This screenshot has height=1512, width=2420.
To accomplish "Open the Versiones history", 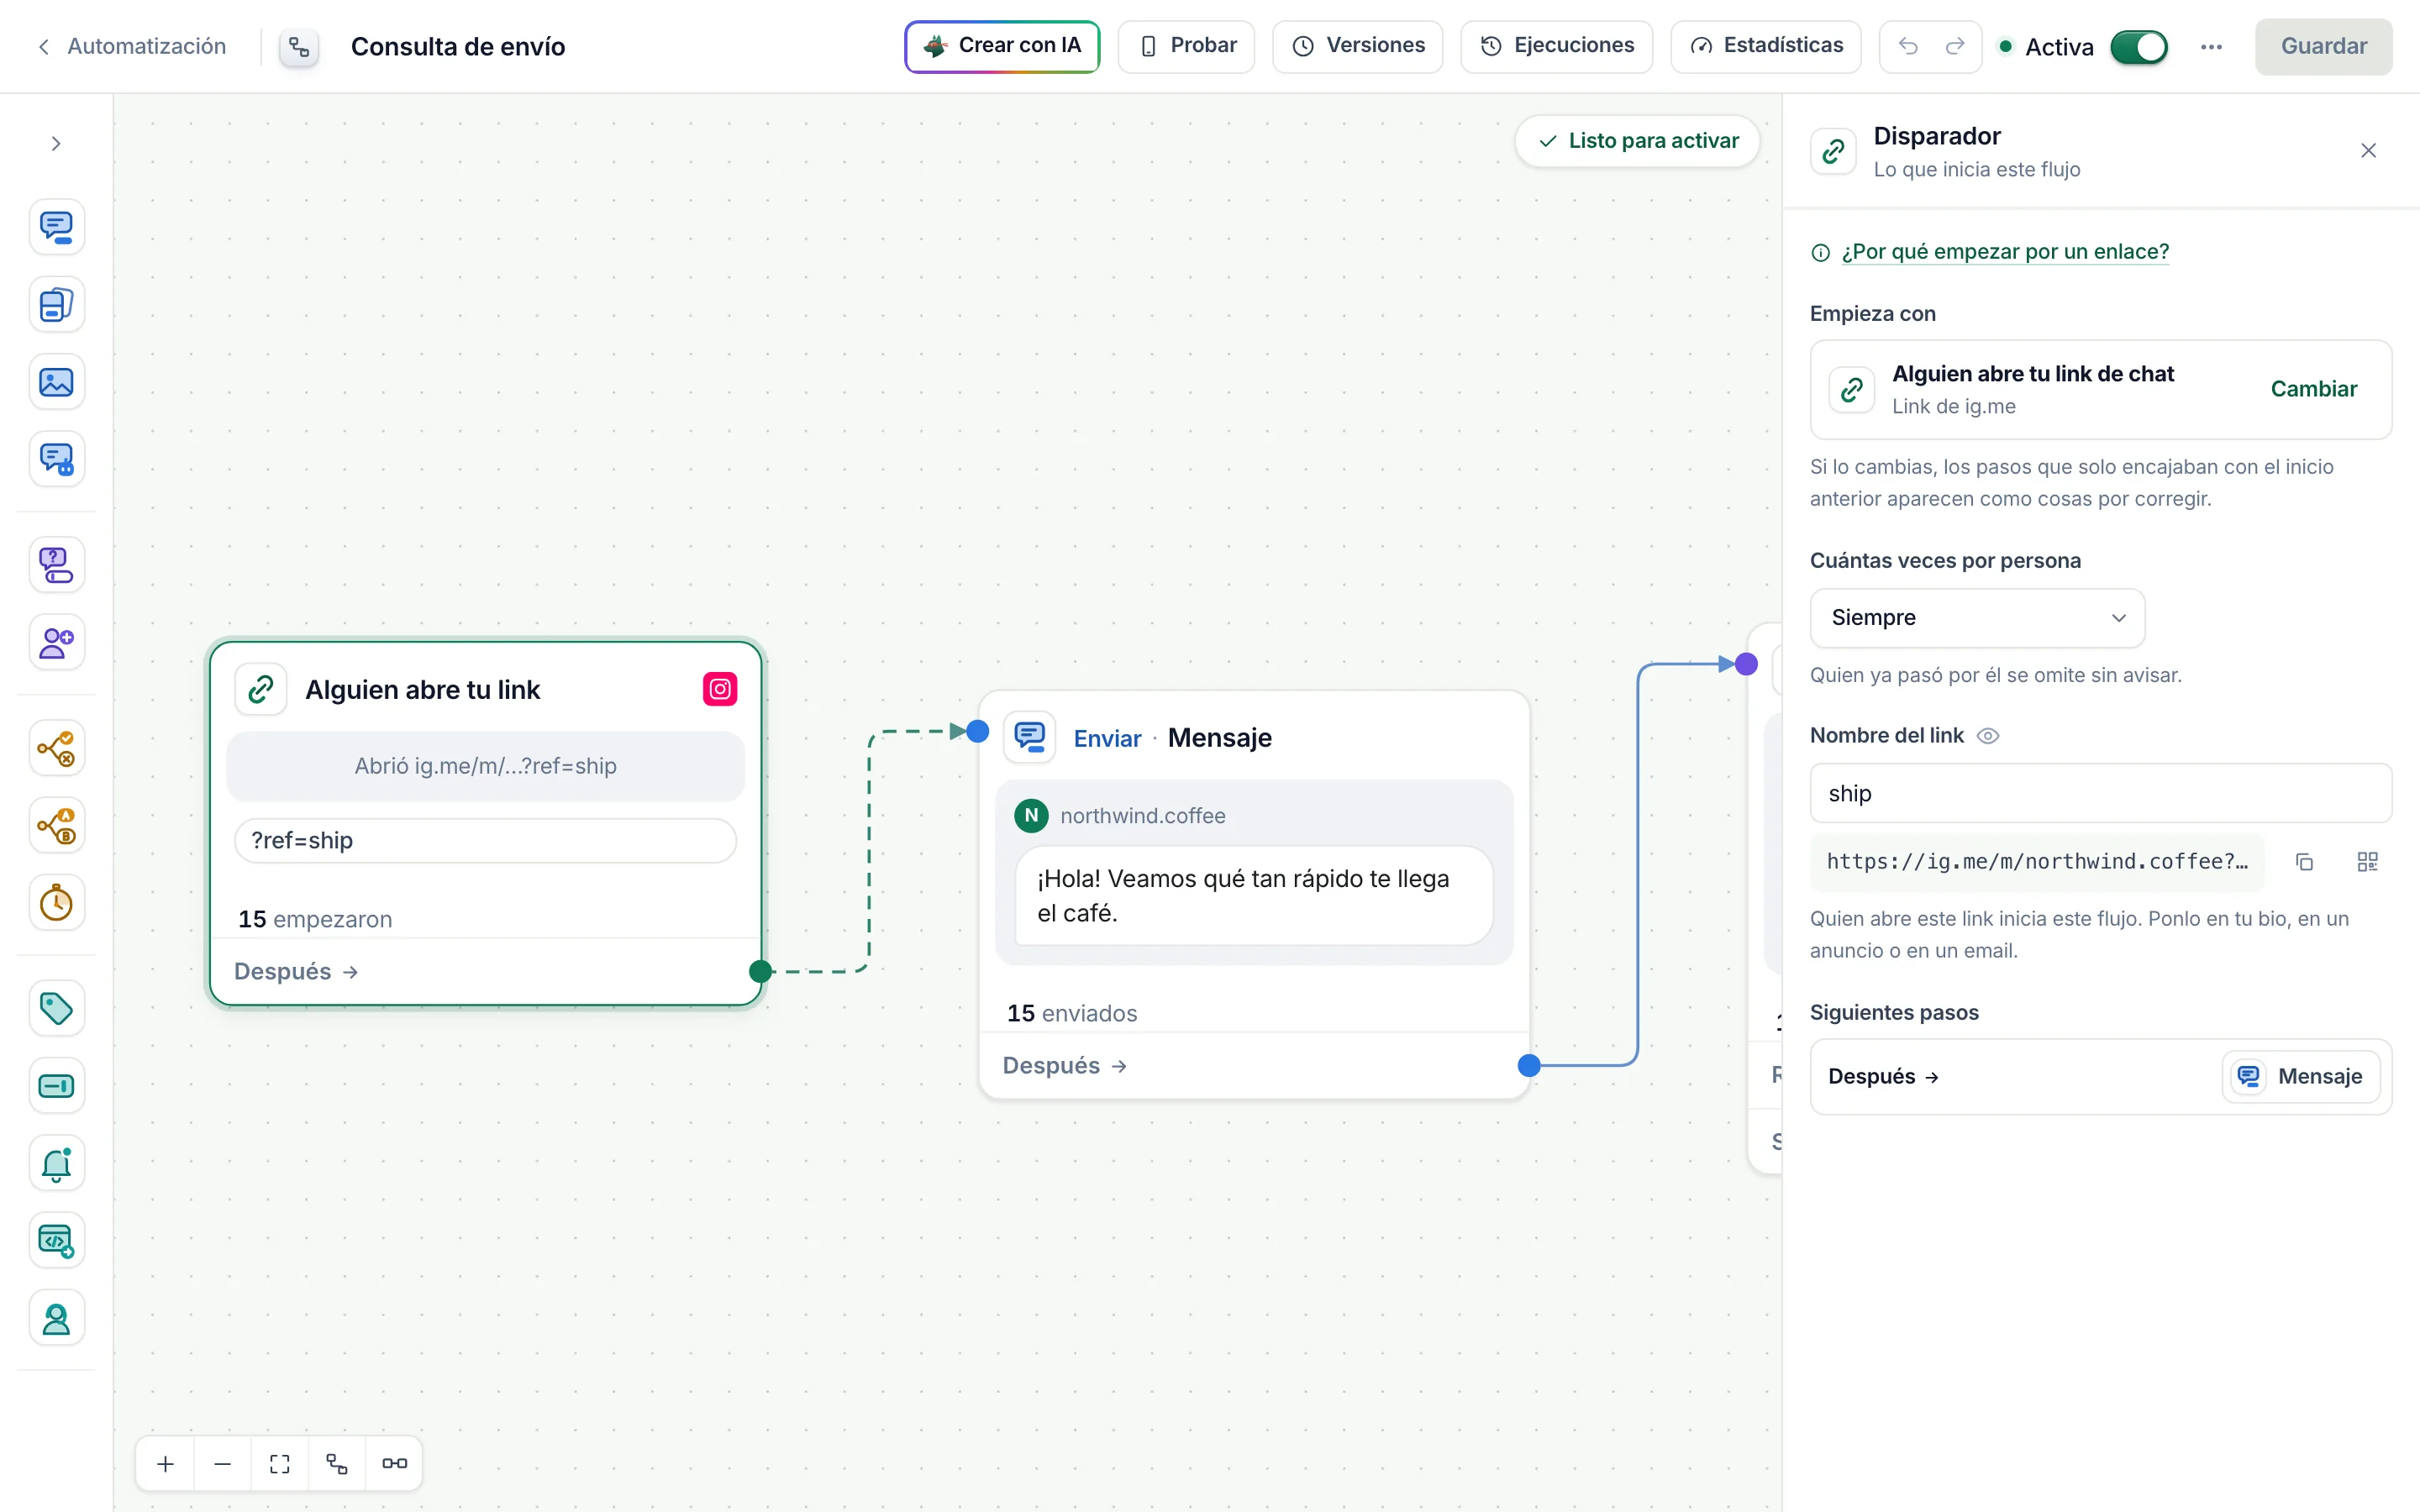I will 1357,46.
